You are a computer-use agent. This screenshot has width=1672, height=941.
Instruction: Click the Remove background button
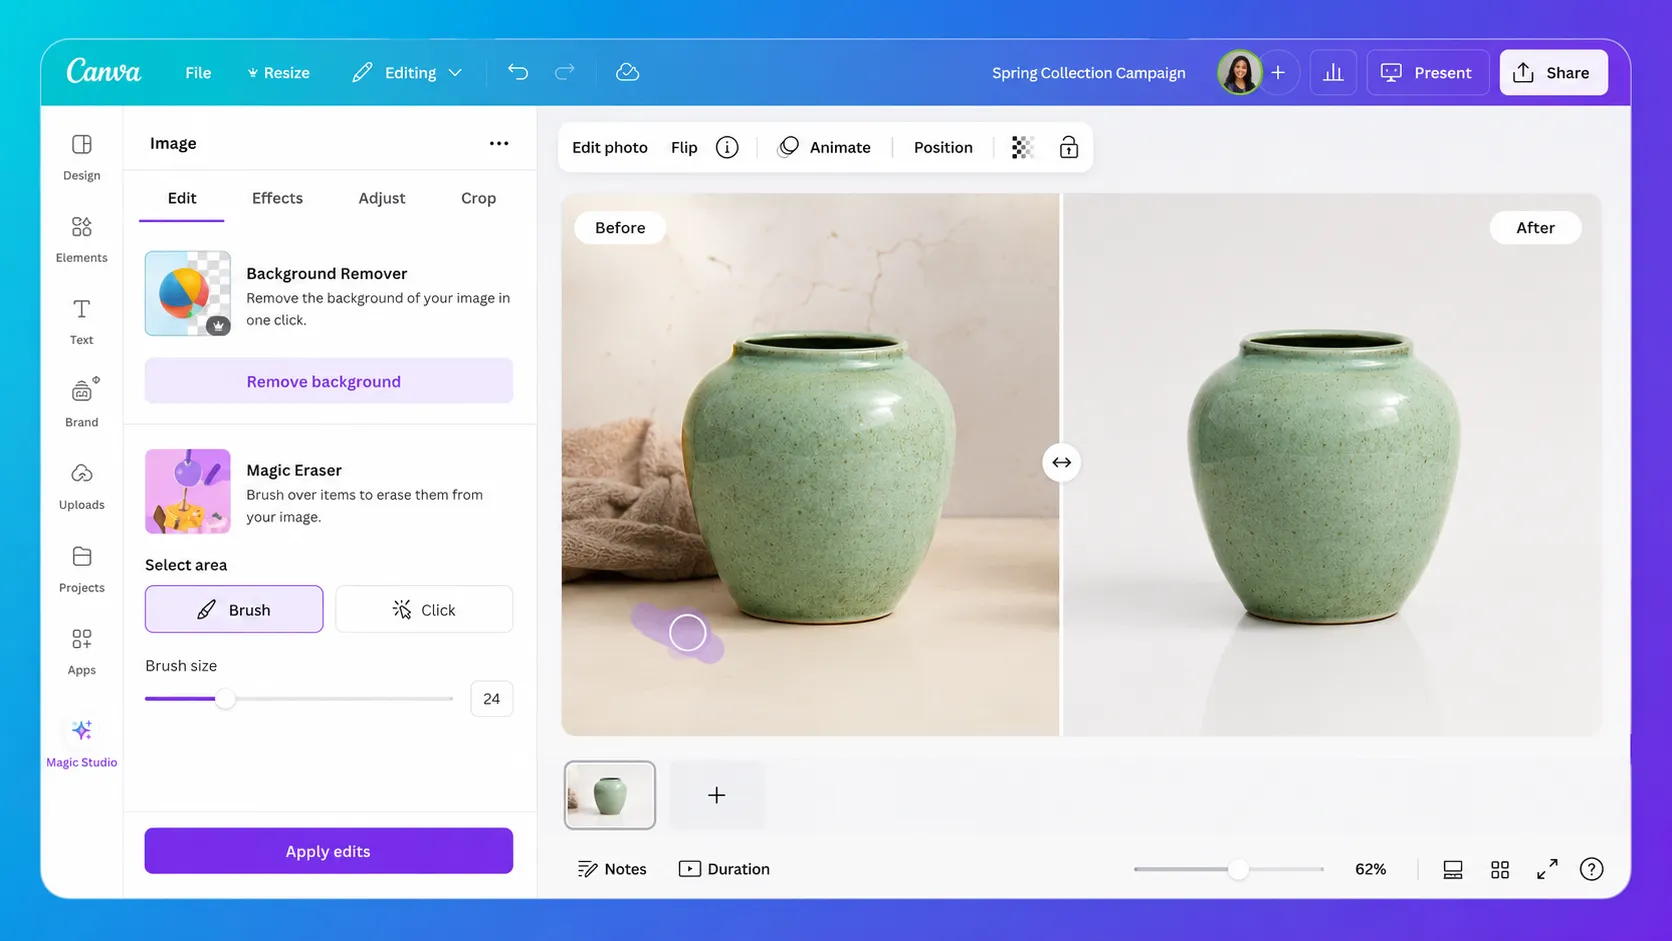click(x=329, y=381)
